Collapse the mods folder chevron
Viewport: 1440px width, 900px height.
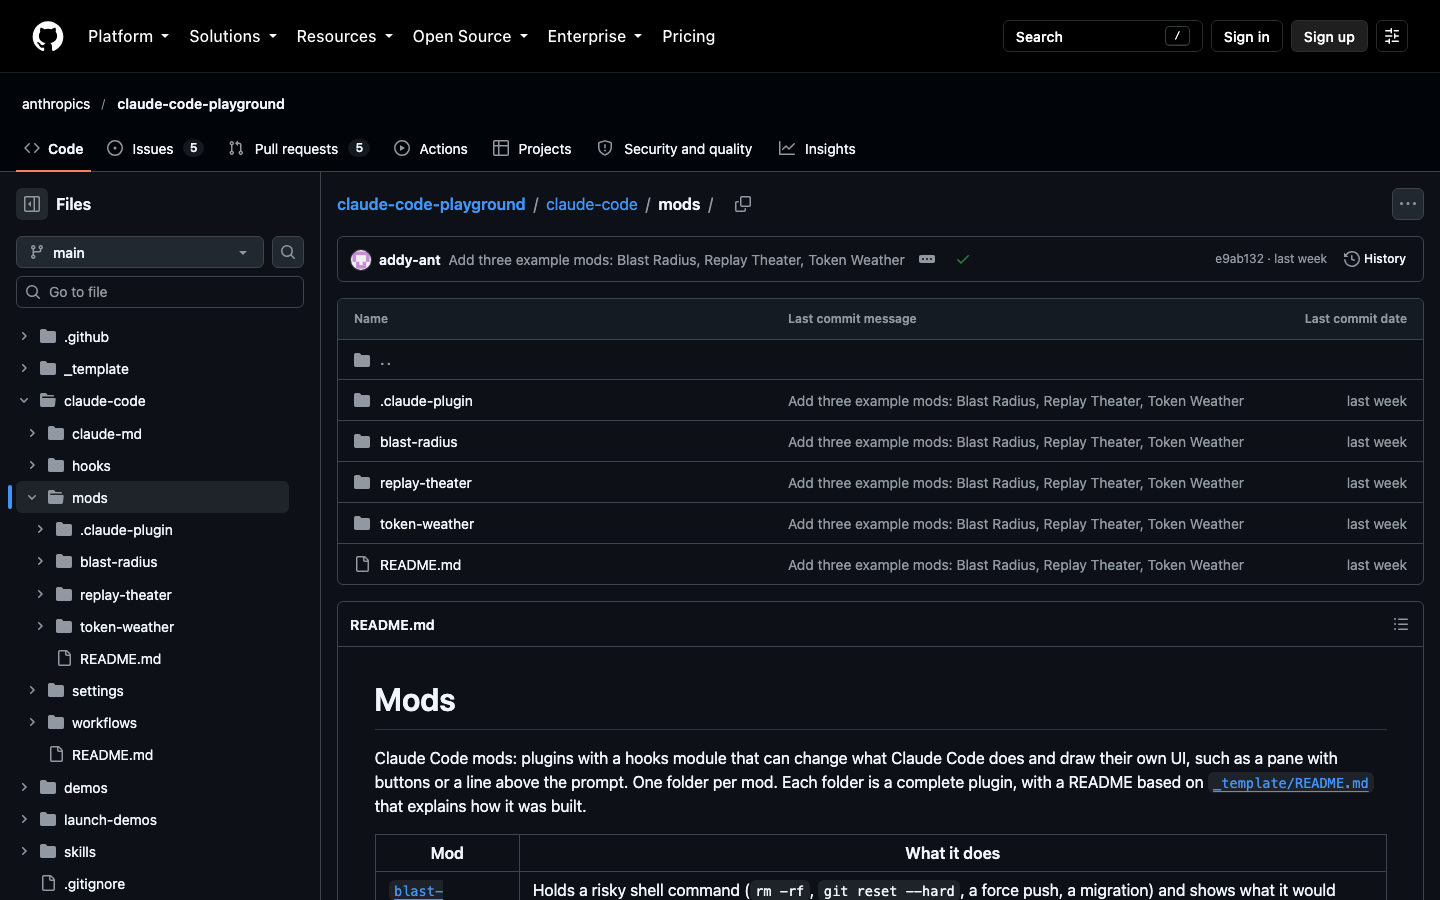tap(32, 497)
